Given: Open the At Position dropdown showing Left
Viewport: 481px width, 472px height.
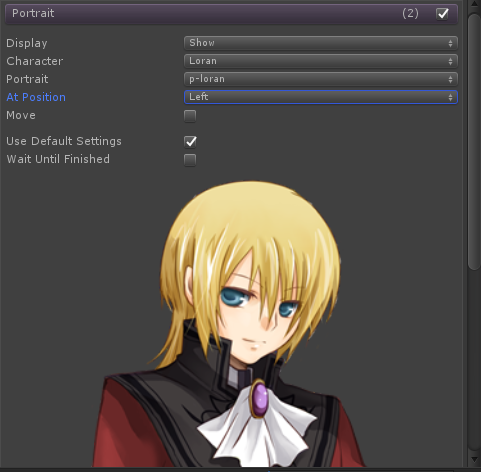Looking at the screenshot, I should pos(321,97).
